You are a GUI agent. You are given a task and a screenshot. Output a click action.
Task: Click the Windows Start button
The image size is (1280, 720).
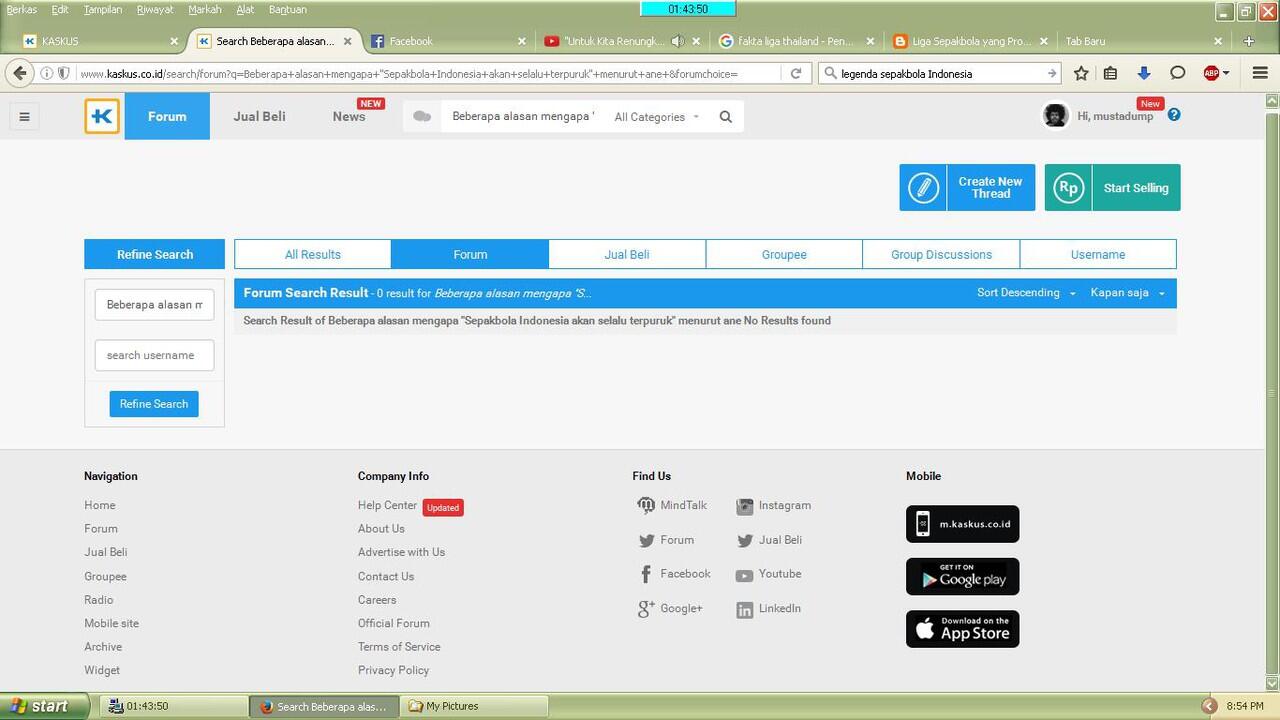tap(45, 706)
